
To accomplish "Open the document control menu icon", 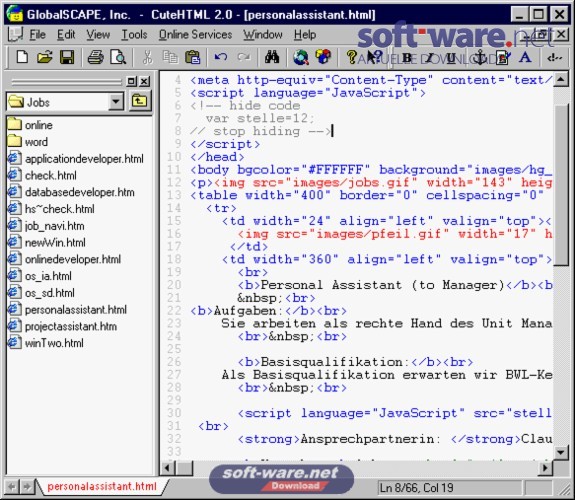I will (15, 34).
